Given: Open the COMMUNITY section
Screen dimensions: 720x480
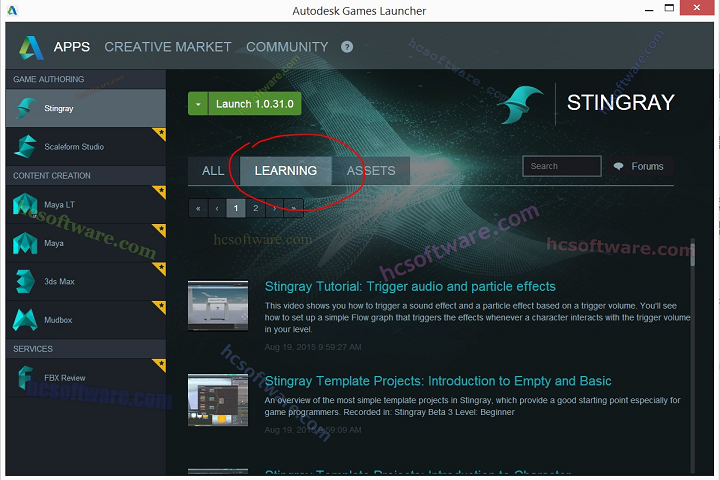Looking at the screenshot, I should (287, 47).
